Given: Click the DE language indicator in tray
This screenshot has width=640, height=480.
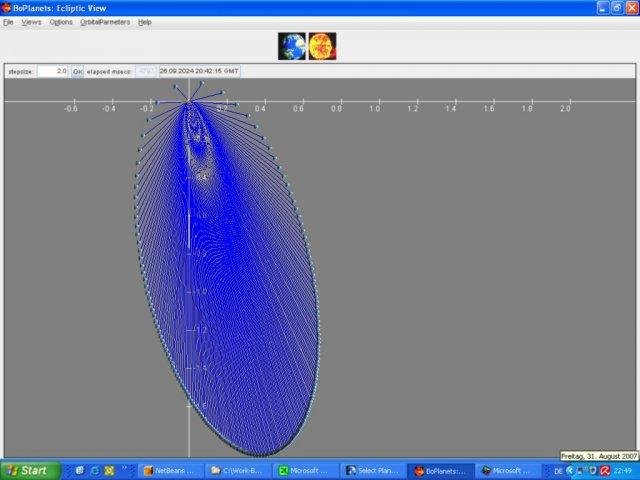Looking at the screenshot, I should pos(560,470).
